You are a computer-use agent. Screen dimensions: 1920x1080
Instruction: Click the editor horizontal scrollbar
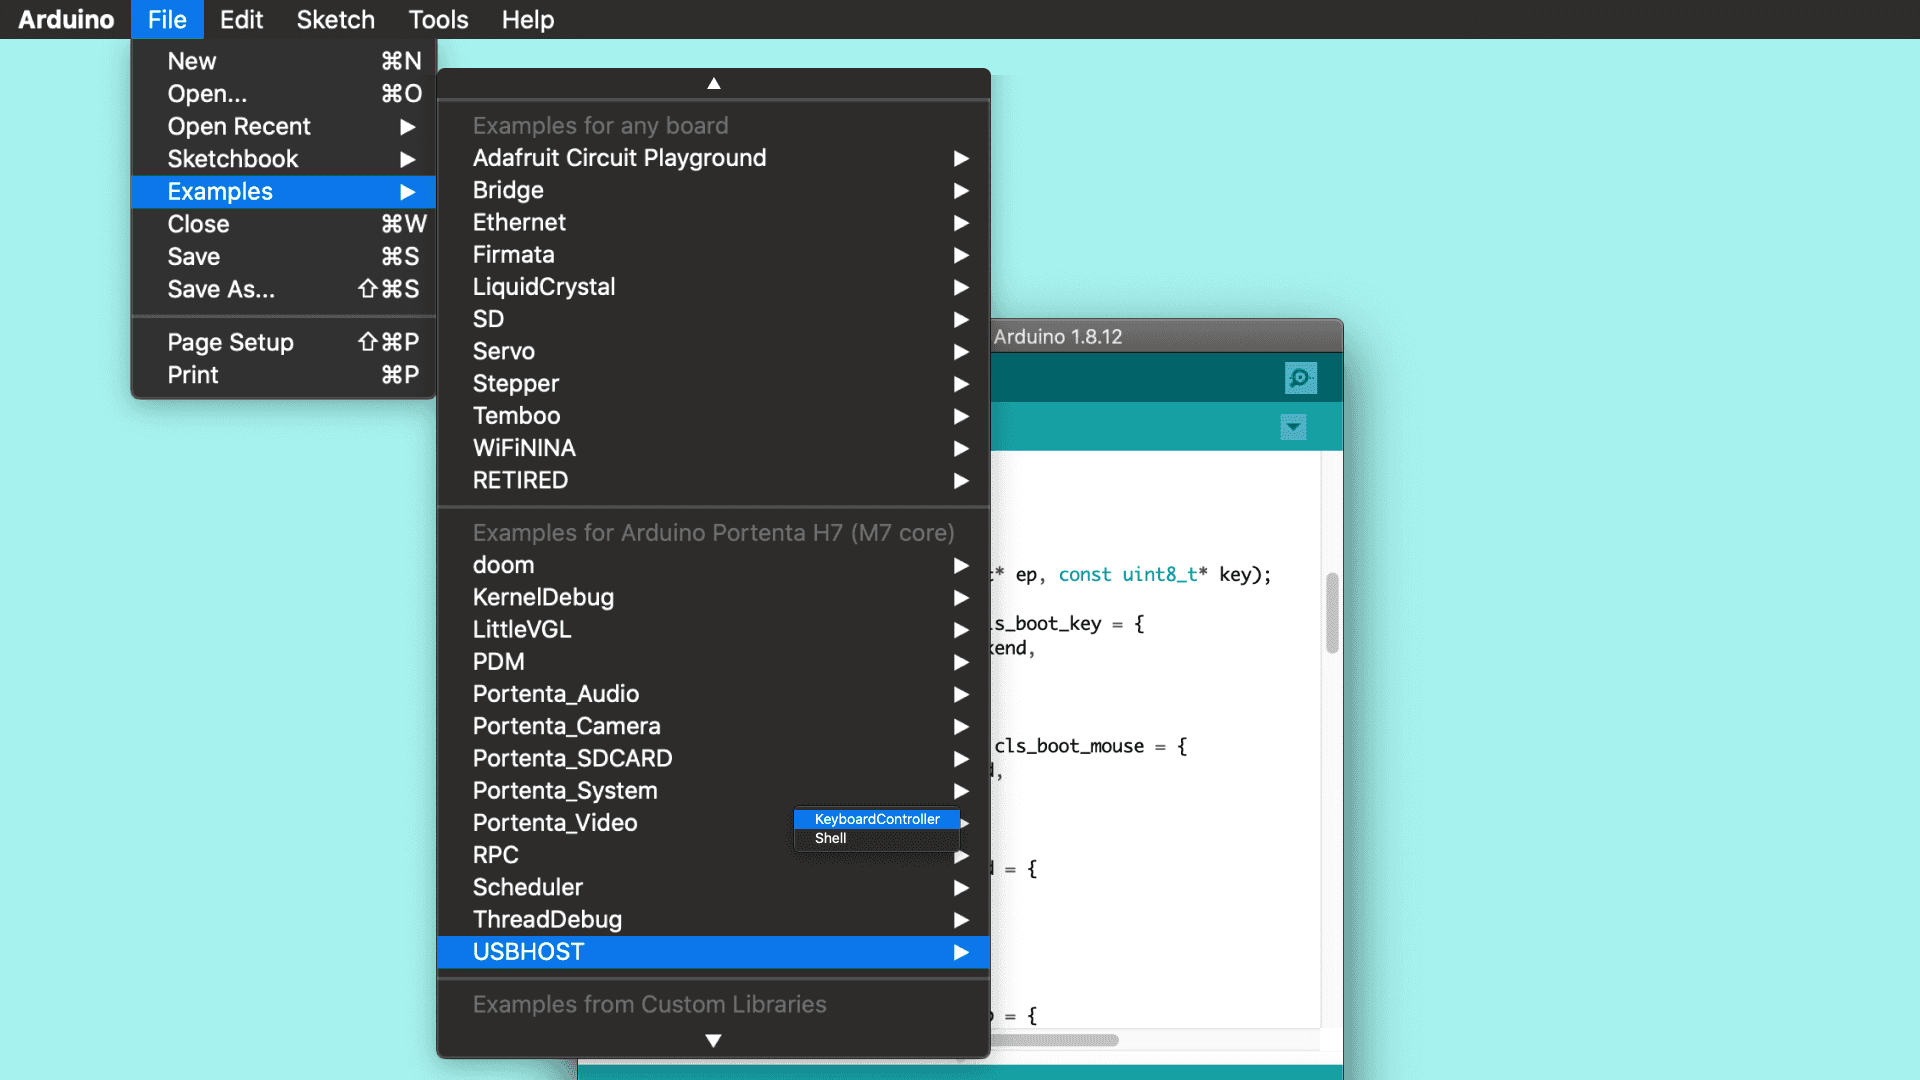[1055, 1040]
